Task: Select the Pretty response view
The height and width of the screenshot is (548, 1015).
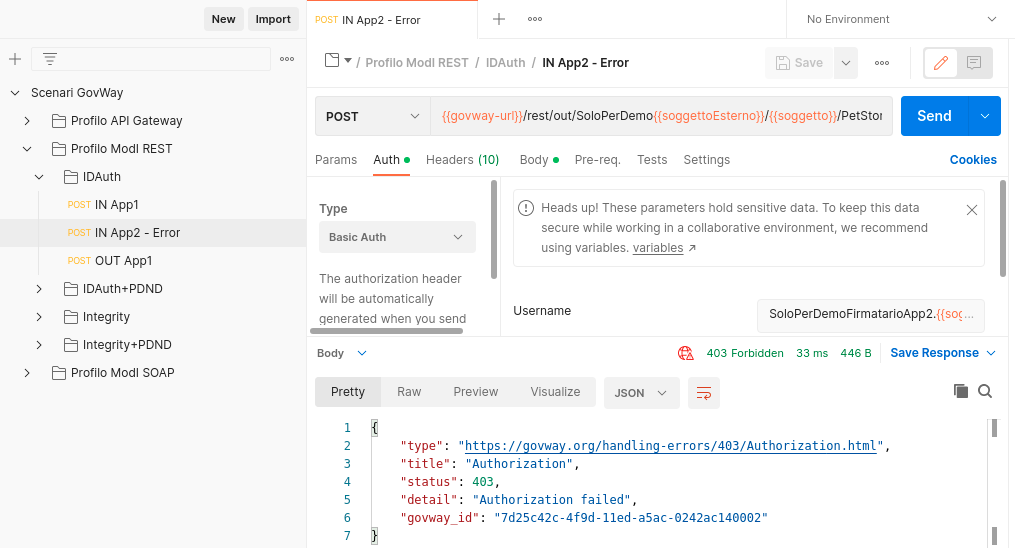Action: click(348, 392)
